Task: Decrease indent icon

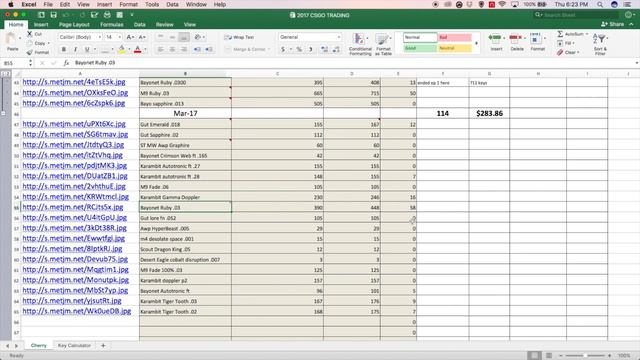Action: tap(197, 49)
